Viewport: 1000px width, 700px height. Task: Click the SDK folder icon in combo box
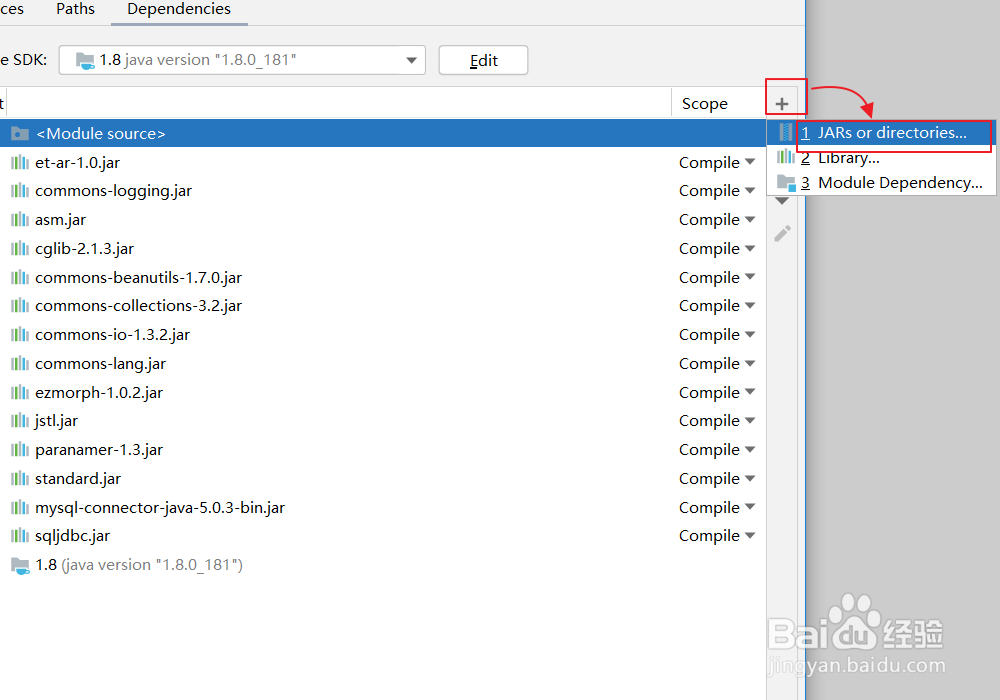(x=85, y=61)
